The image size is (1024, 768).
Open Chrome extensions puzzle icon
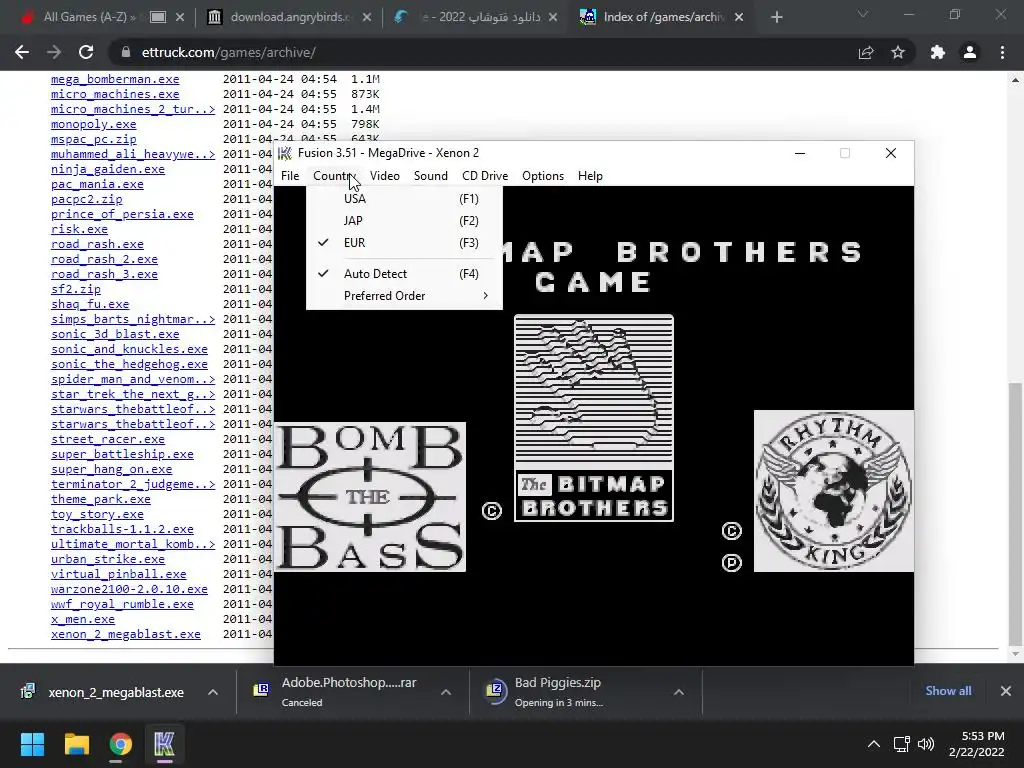(x=938, y=52)
